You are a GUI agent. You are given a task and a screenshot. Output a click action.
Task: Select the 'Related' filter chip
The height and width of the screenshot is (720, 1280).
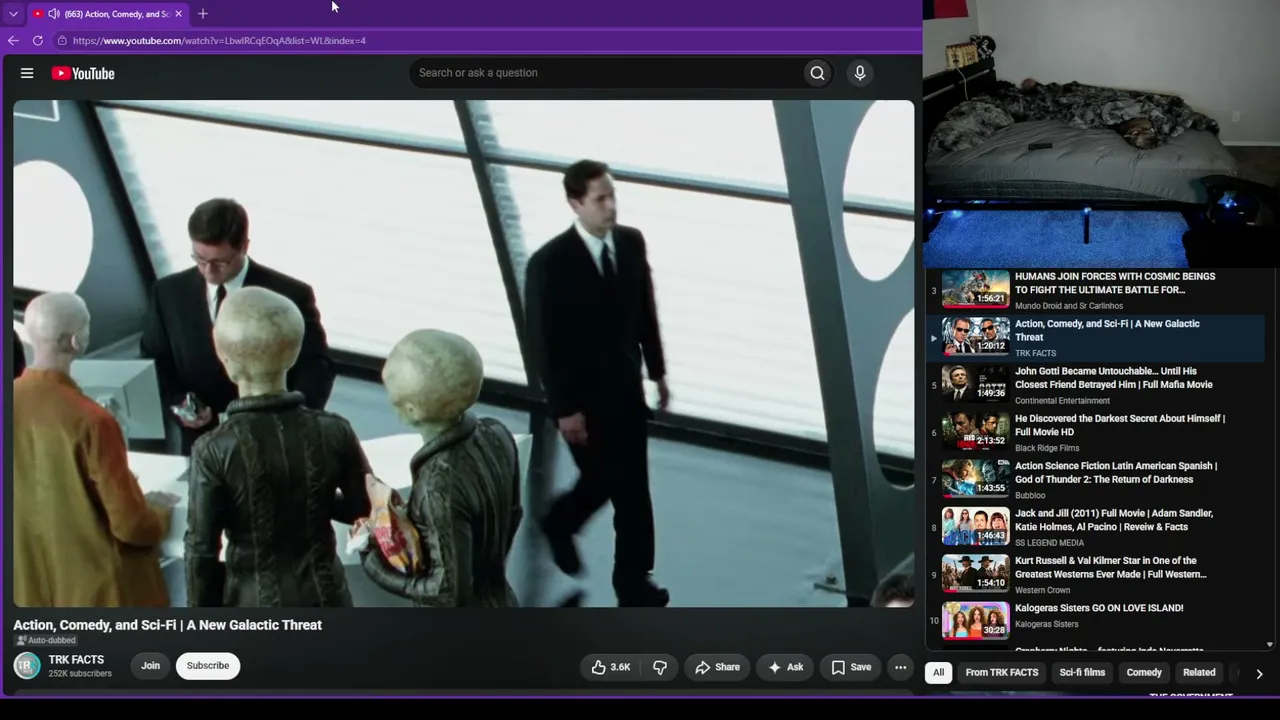(x=1199, y=673)
